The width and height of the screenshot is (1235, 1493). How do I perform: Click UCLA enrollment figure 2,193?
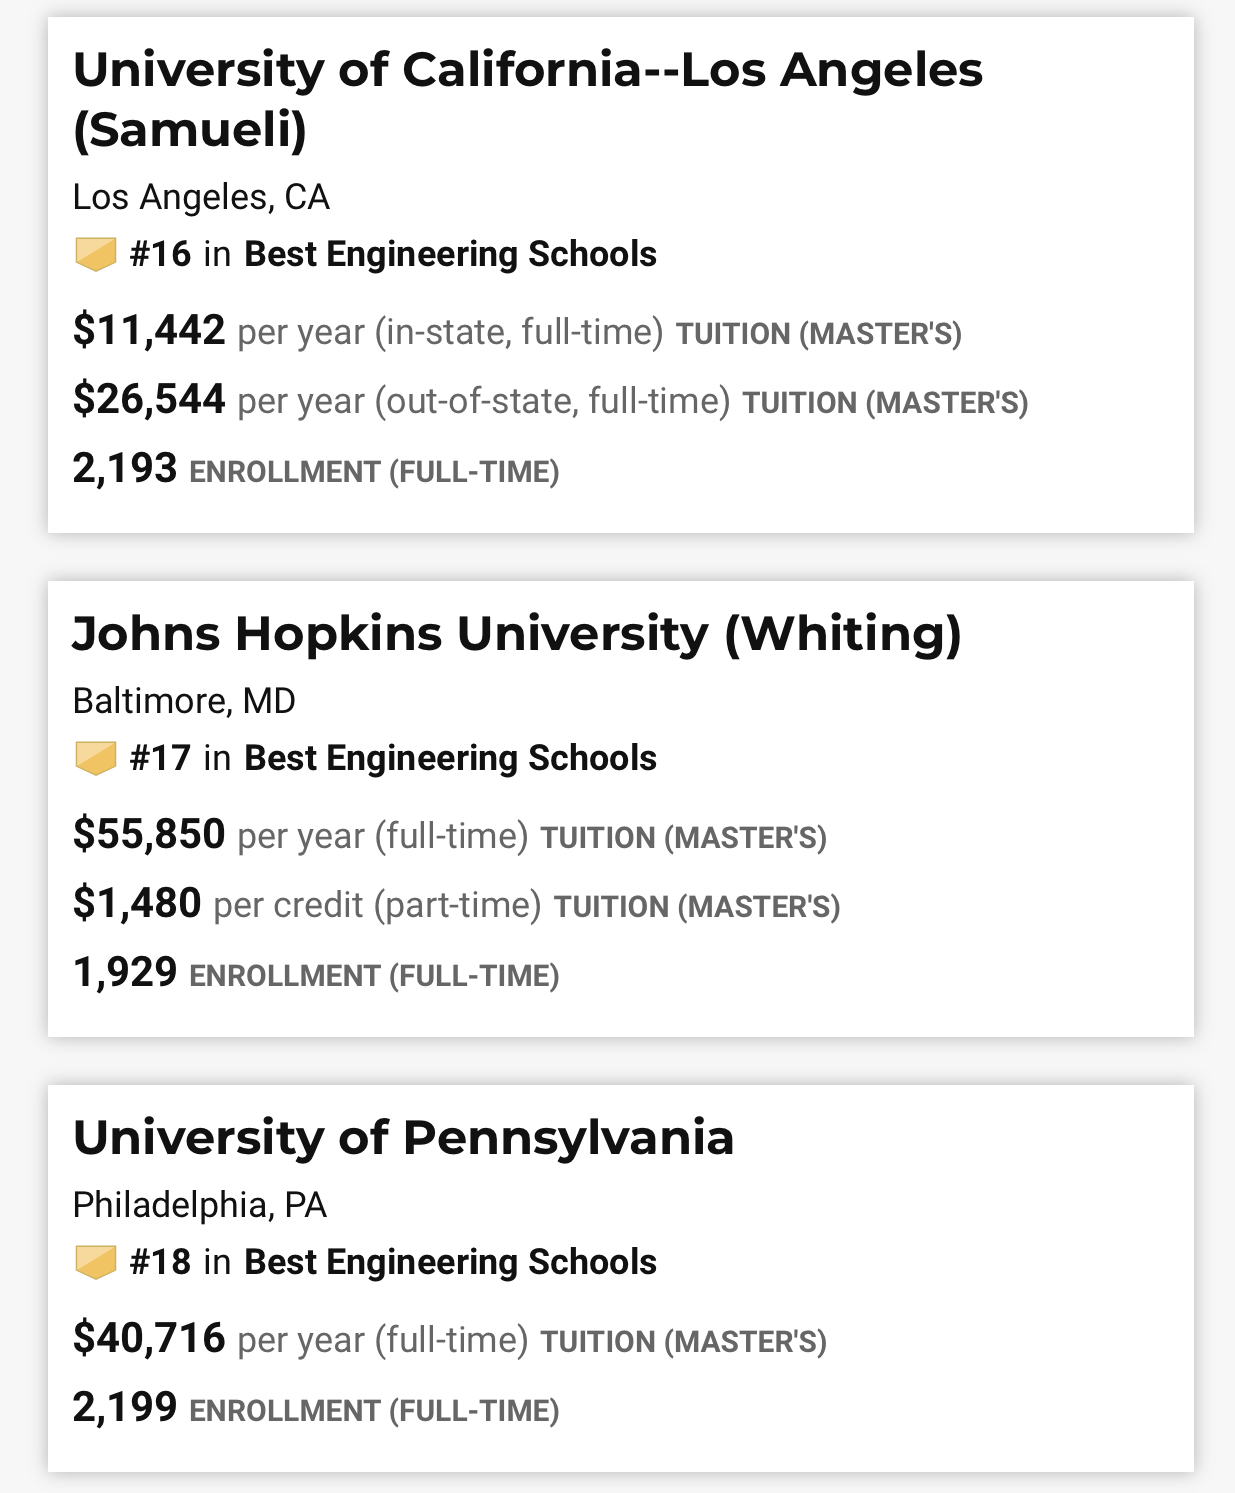pos(125,468)
